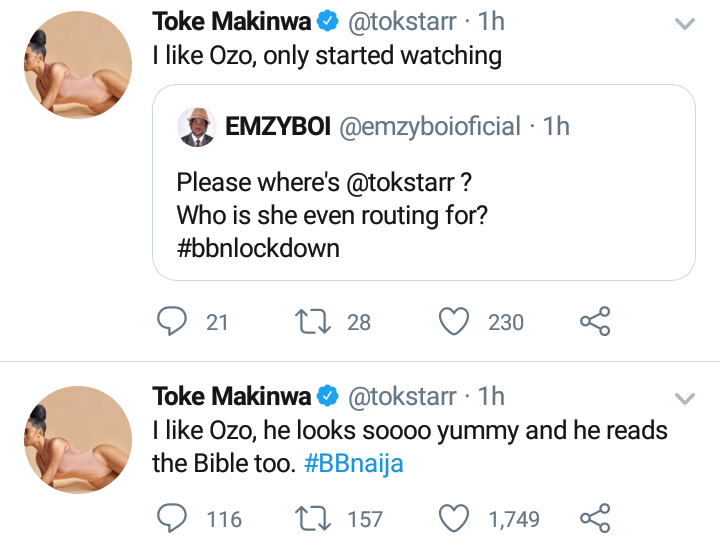720x551 pixels.
Task: Reply to the first Toke Makinwa tweet
Action: click(175, 321)
